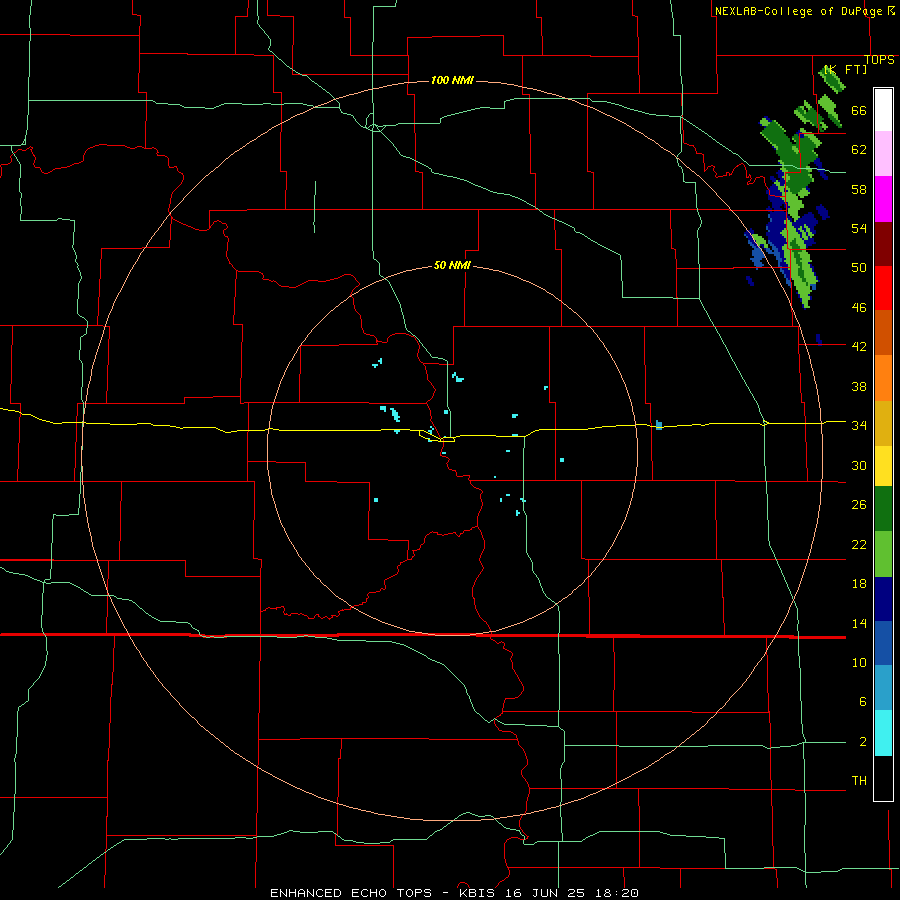Screen dimensions: 900x900
Task: Click the yellow 30 kft legend swatch
Action: tap(883, 466)
